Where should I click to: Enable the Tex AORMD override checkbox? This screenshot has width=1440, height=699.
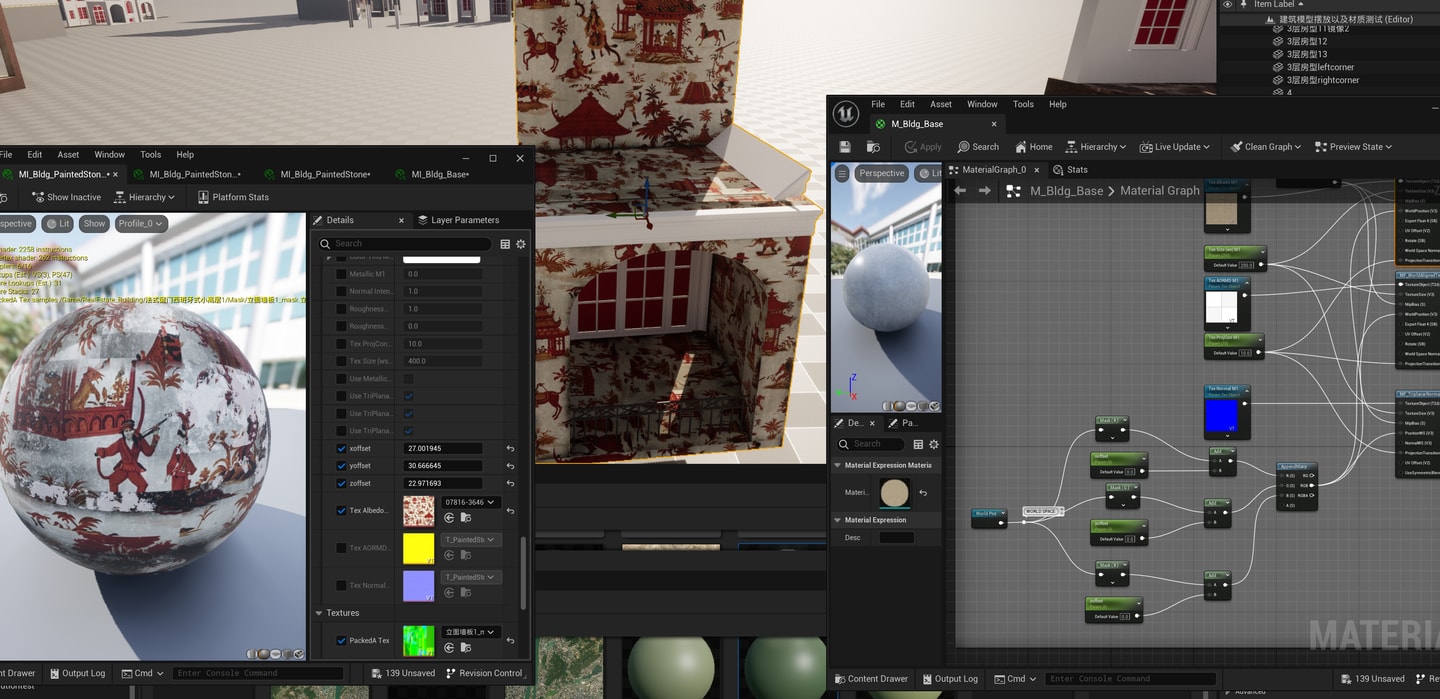tap(341, 548)
